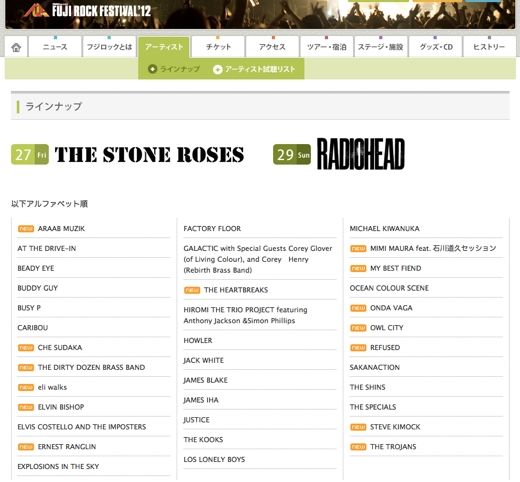
Task: Open the BUSY P artist link
Action: pyautogui.click(x=29, y=308)
